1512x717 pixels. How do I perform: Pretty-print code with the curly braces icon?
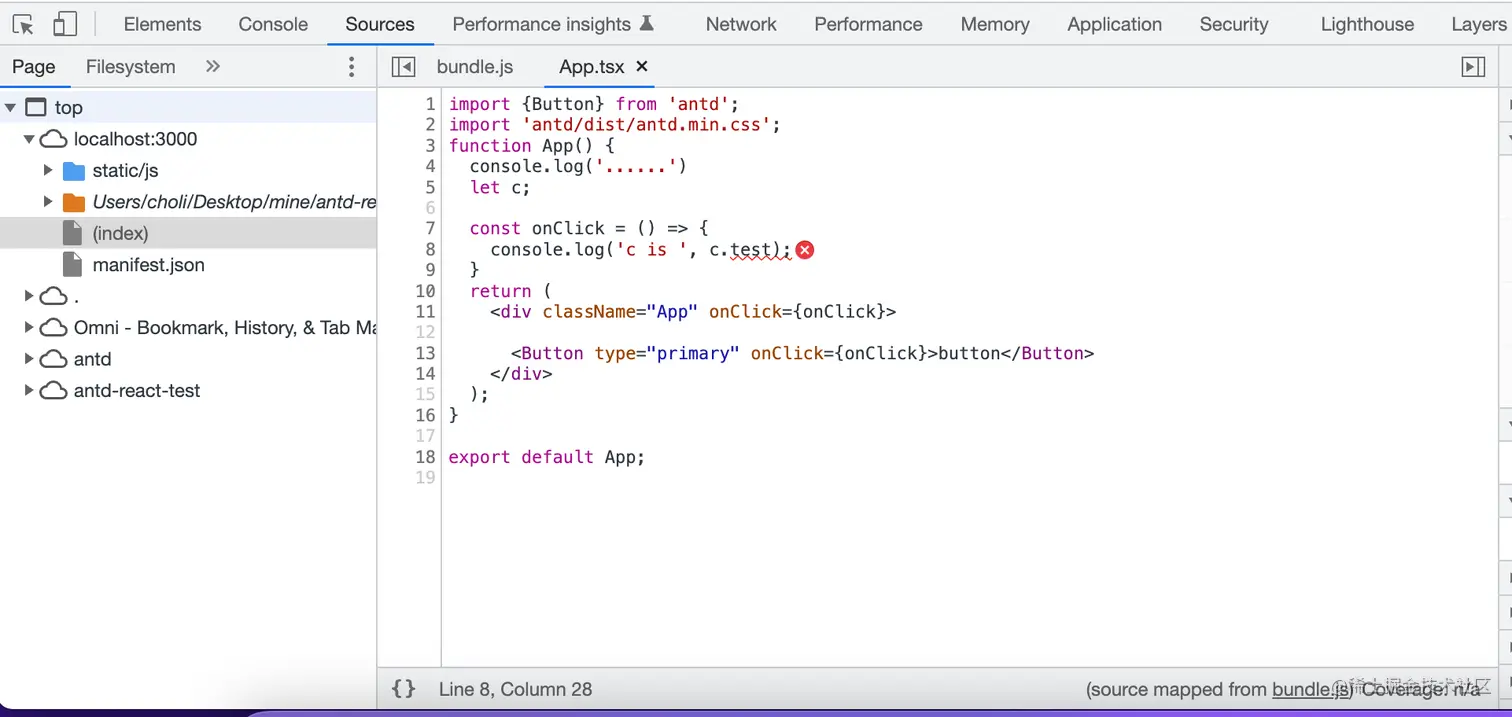(x=403, y=689)
